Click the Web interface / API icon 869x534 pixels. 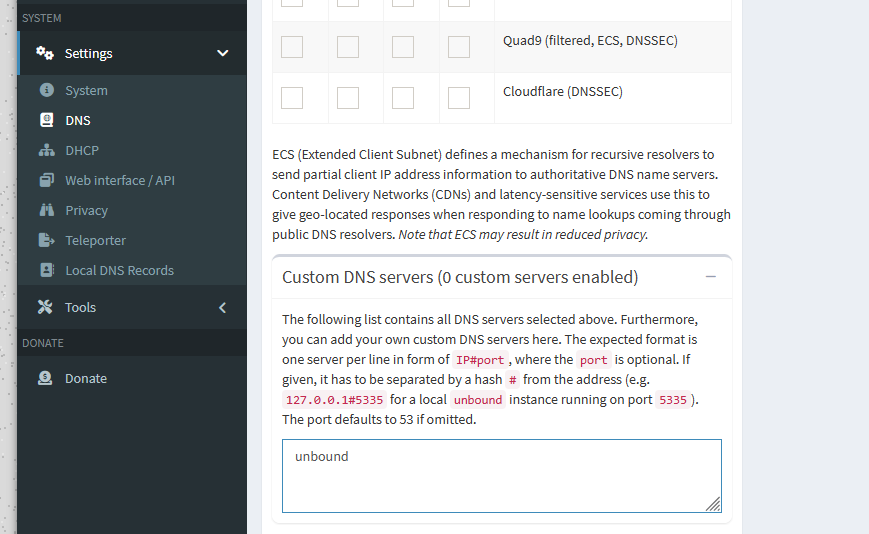(46, 180)
